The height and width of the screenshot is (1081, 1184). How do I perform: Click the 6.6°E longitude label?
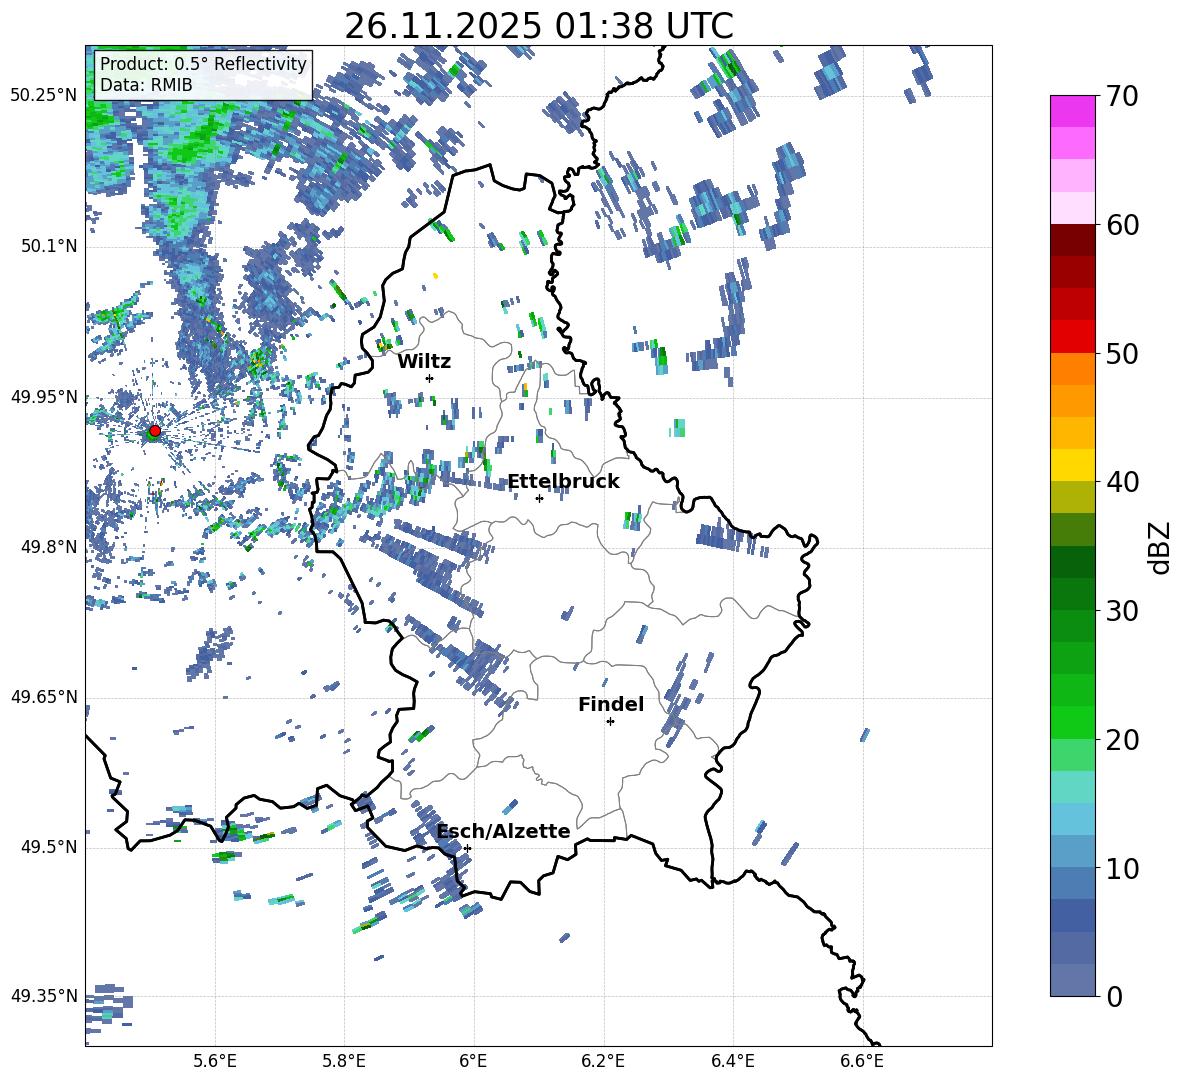pos(862,1061)
